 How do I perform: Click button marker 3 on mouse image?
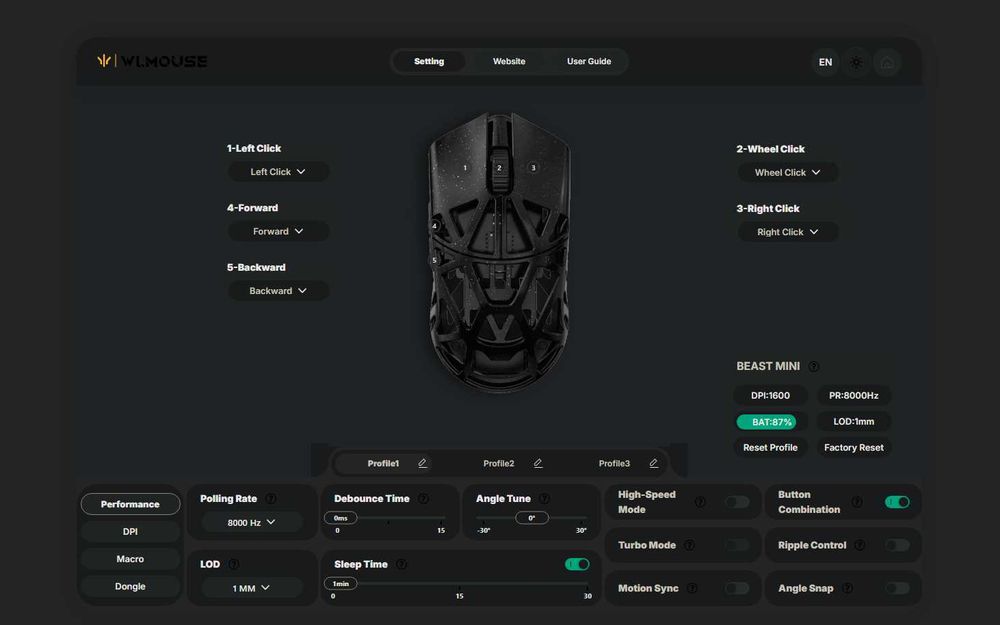pyautogui.click(x=534, y=168)
